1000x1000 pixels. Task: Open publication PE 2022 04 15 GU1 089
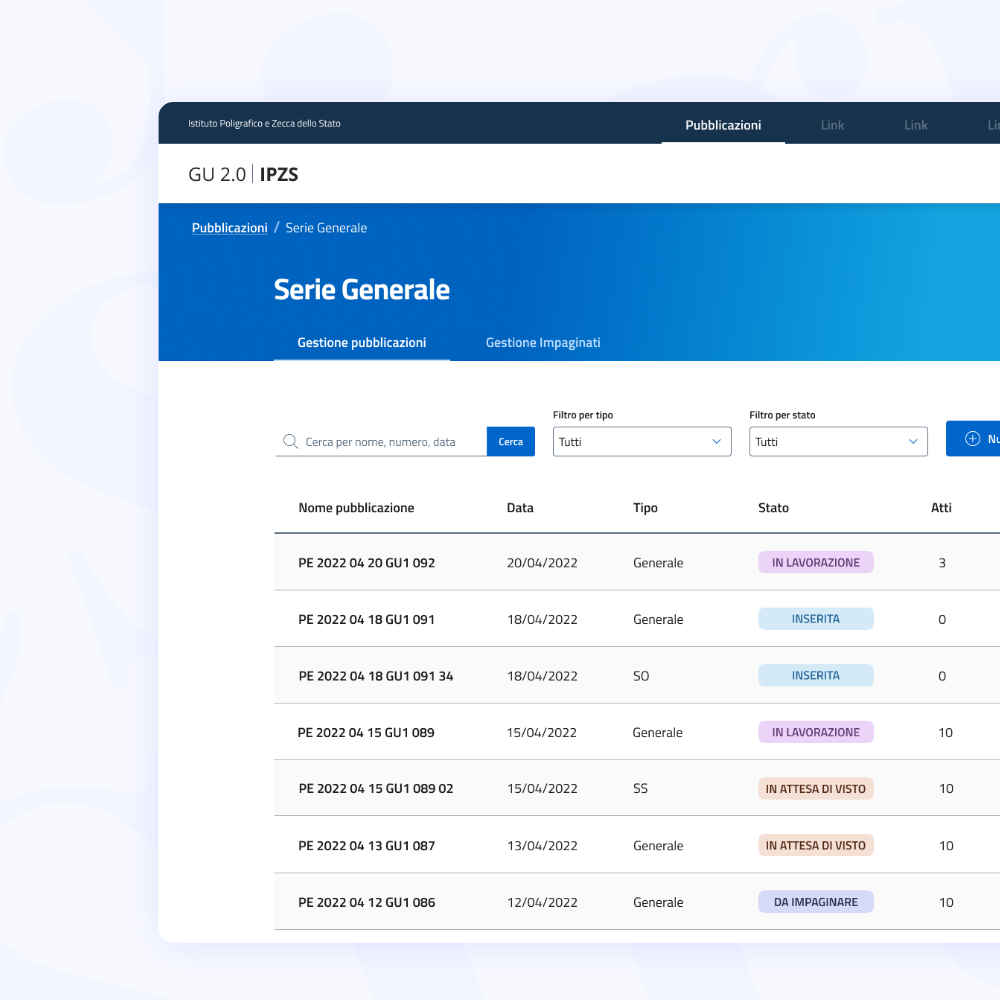(x=366, y=732)
